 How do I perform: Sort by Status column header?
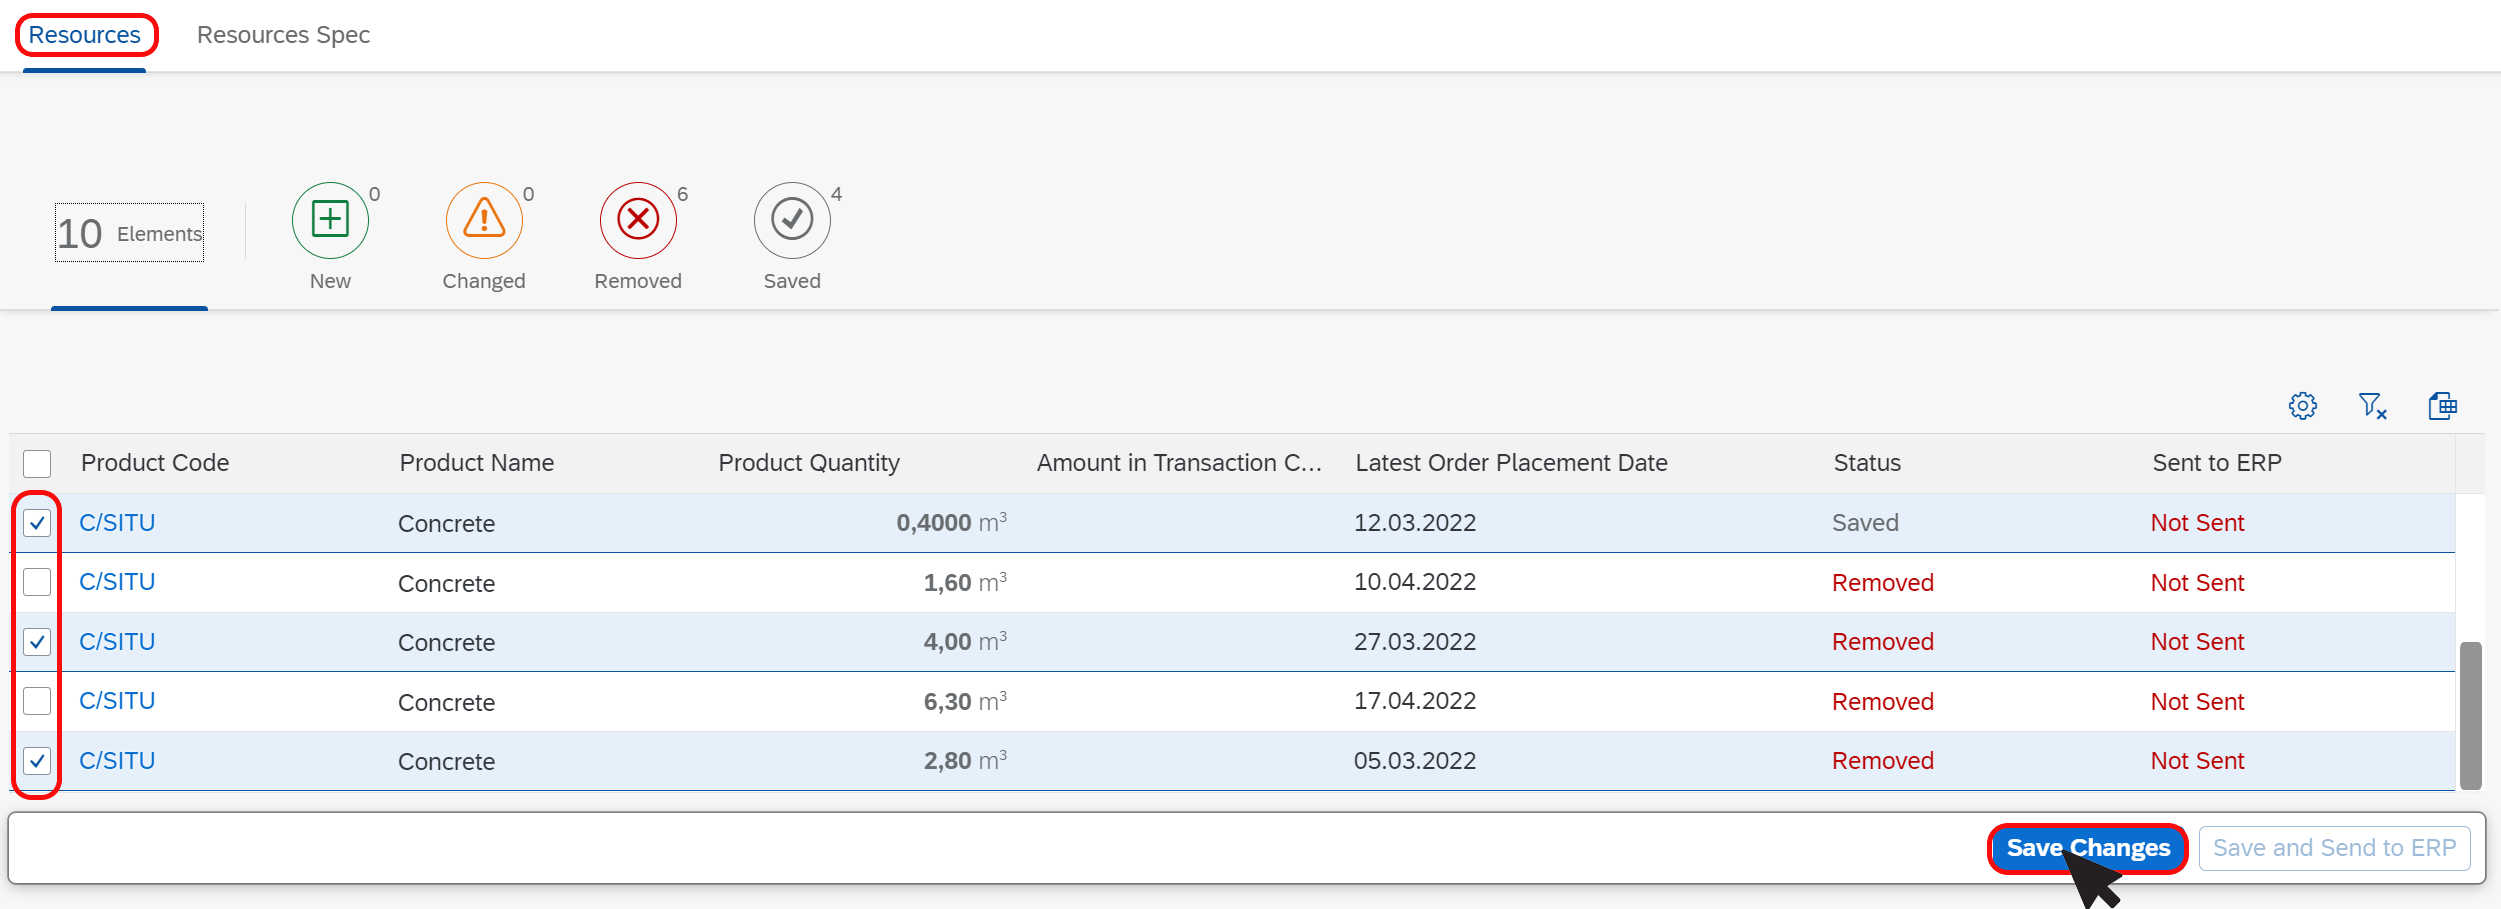coord(1867,463)
